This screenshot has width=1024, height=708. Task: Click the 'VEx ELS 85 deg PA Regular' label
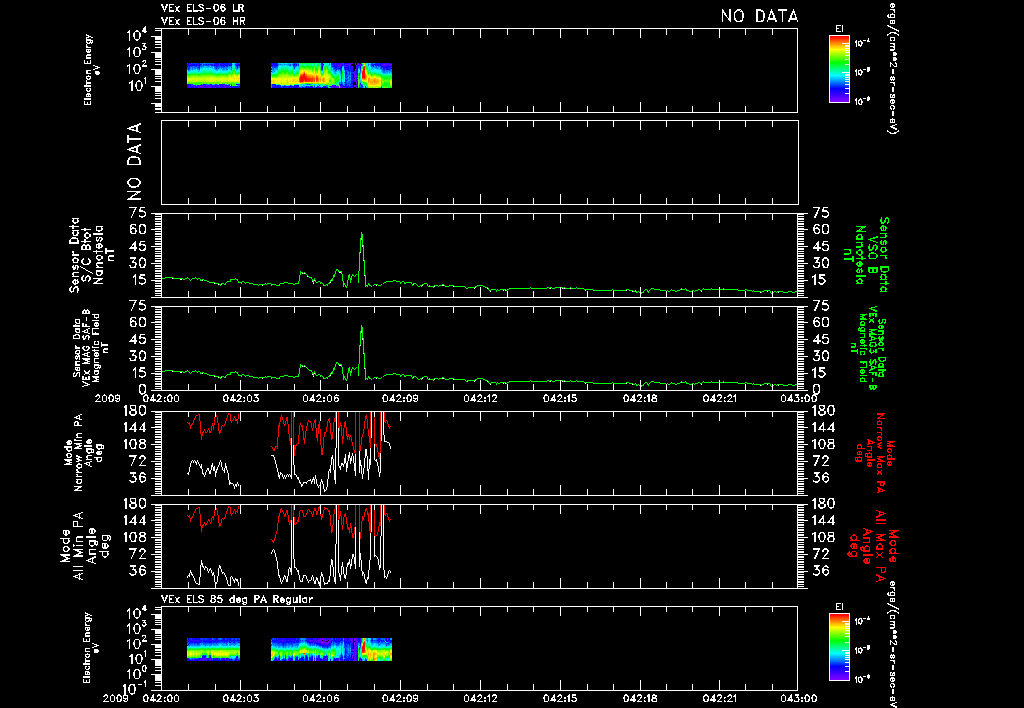click(237, 599)
